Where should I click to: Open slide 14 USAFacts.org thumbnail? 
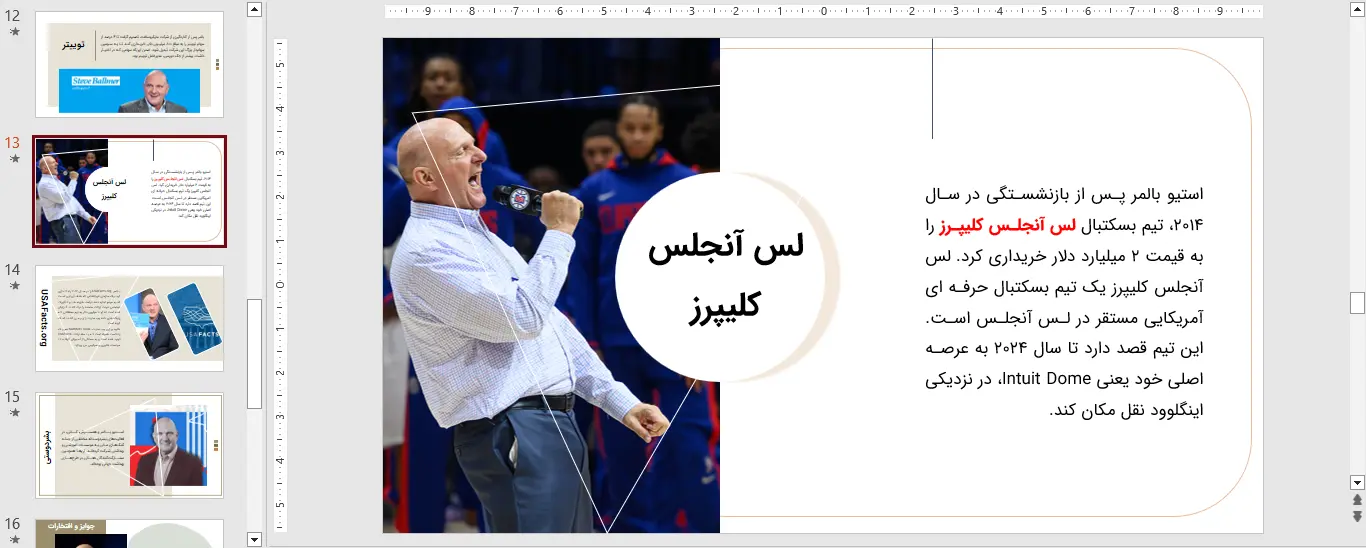tap(130, 318)
